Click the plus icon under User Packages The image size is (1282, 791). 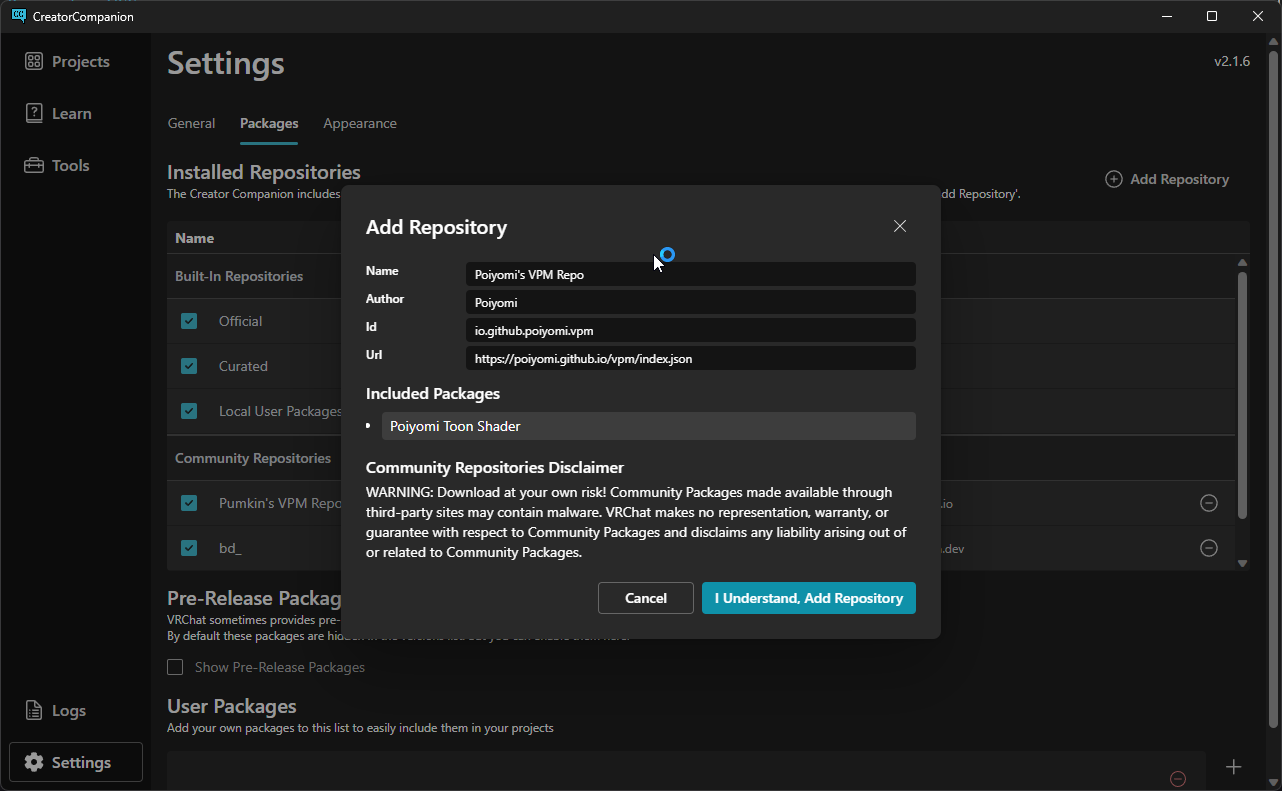1233,767
